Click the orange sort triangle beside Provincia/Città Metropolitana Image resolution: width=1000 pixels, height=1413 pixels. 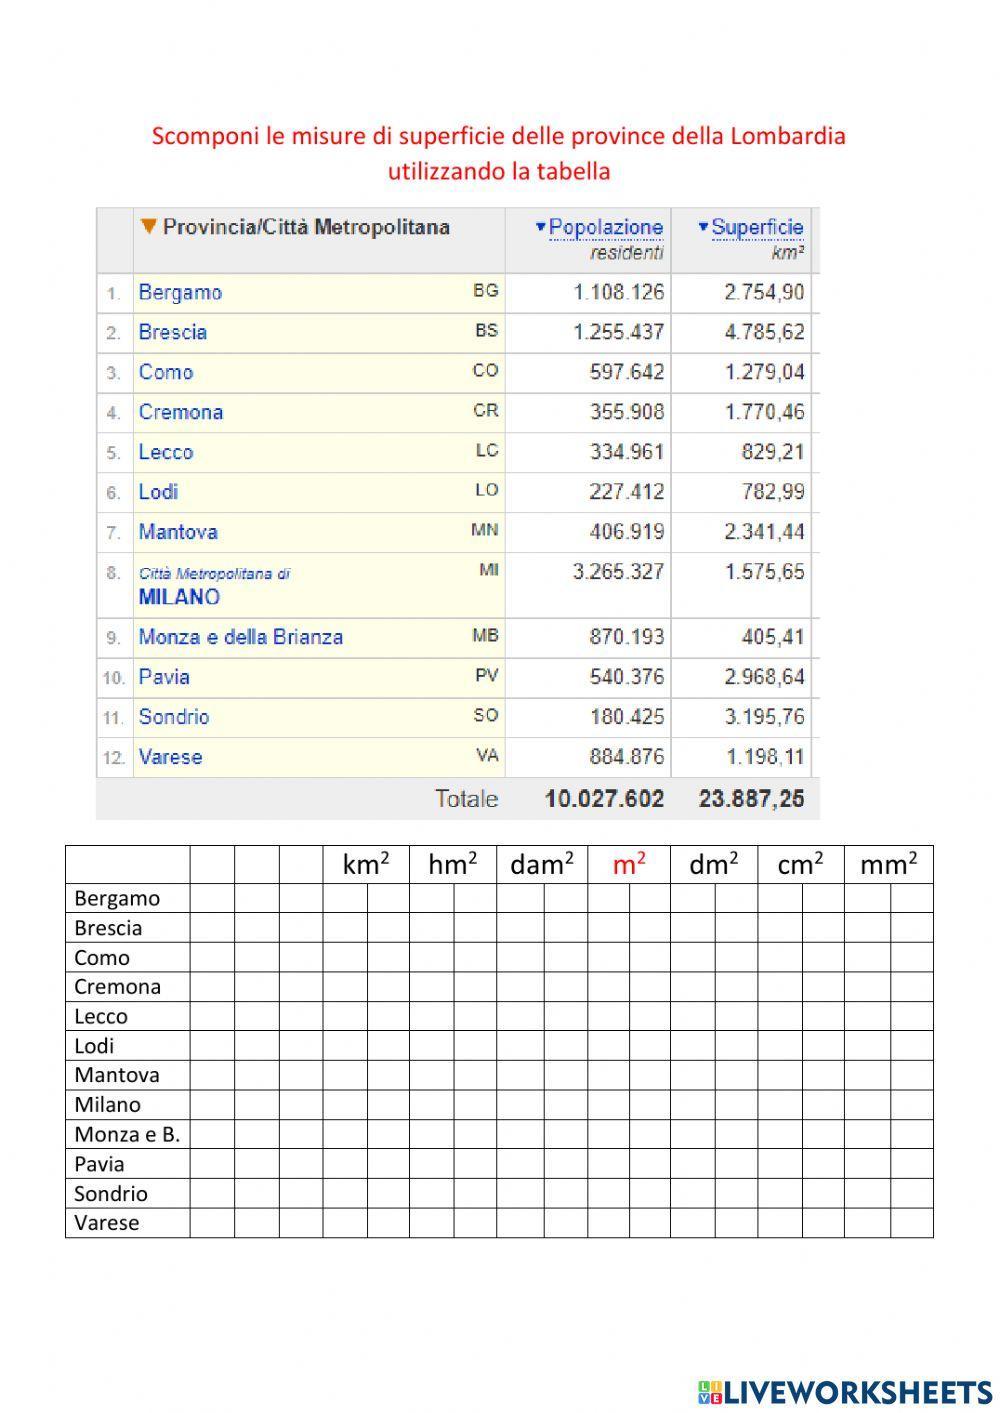click(x=149, y=227)
